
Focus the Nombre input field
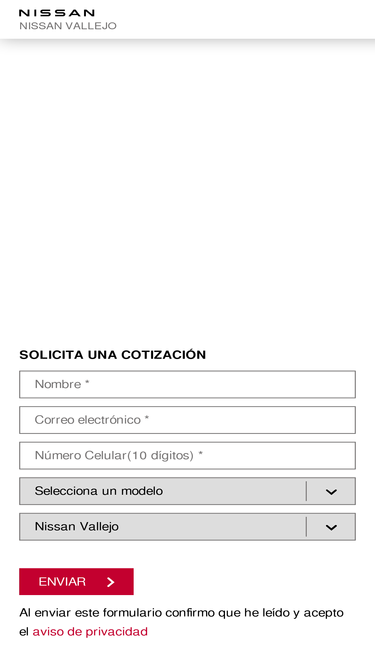tap(188, 385)
